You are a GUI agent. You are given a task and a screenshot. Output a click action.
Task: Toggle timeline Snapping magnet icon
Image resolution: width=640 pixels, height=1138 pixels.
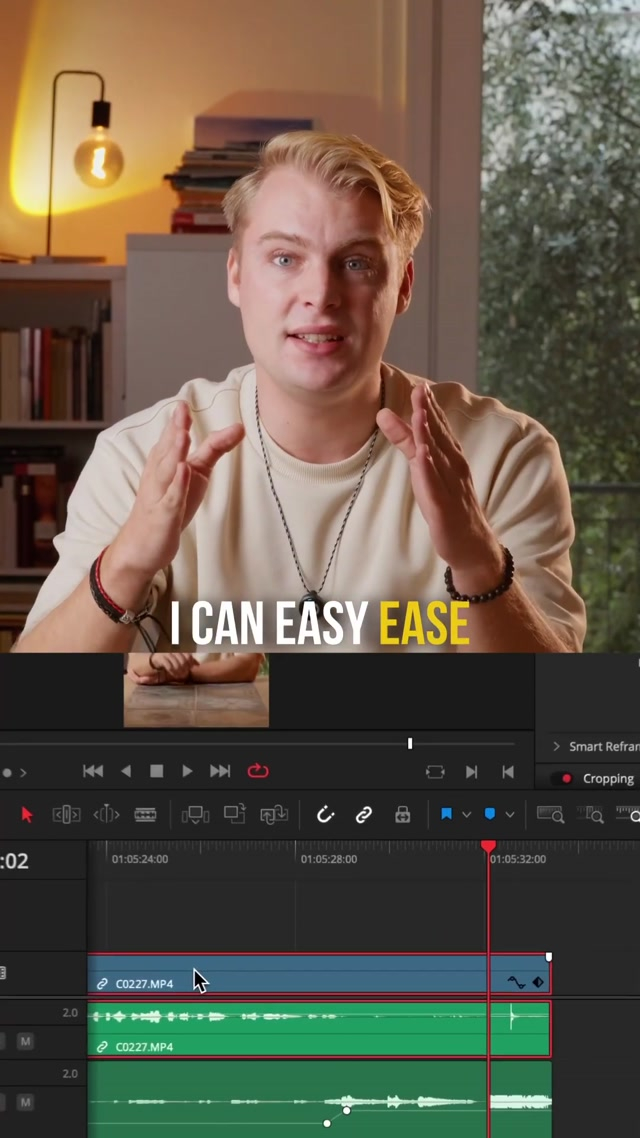[x=325, y=814]
